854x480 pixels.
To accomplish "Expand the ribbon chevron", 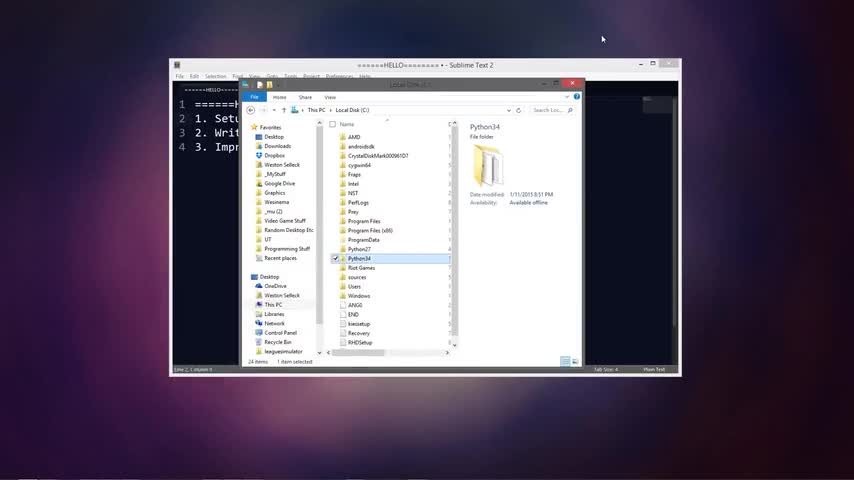I will (567, 96).
